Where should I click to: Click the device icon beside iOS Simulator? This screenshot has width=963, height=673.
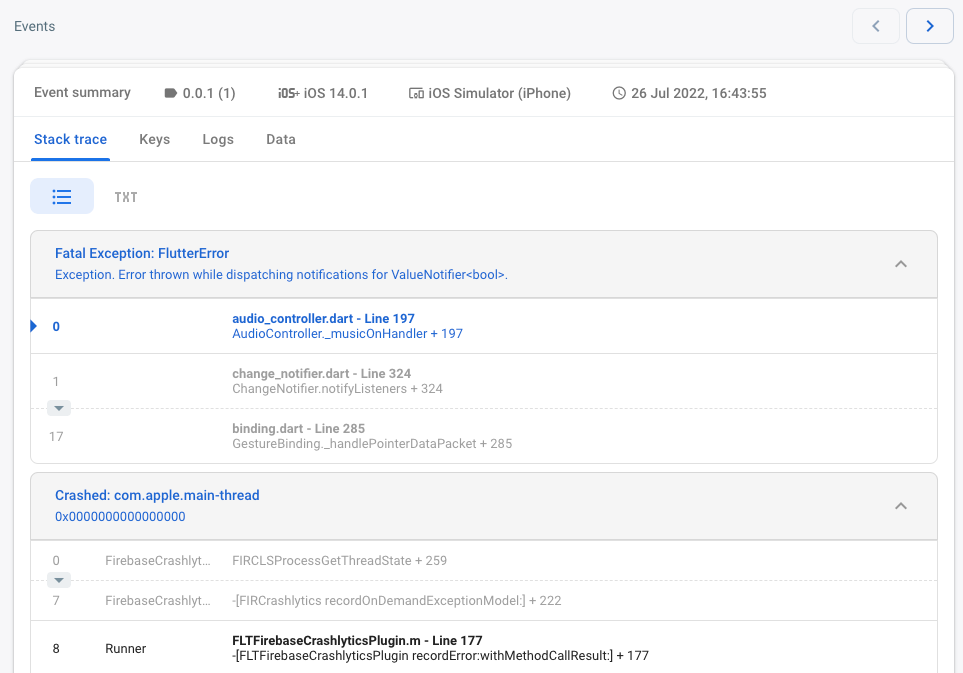tap(416, 93)
